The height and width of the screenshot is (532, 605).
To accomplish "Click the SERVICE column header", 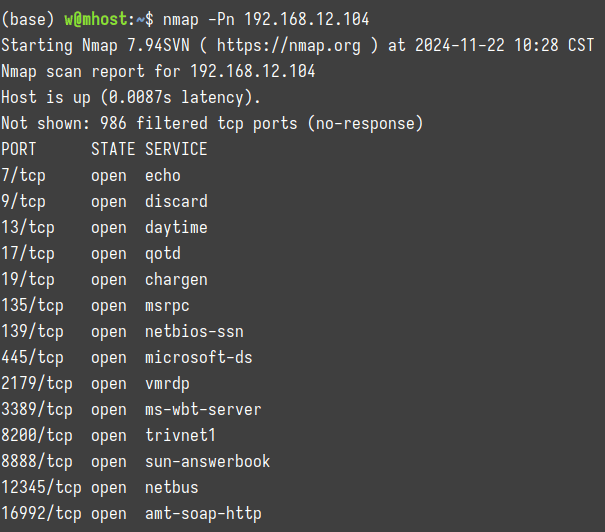I will tap(176, 149).
